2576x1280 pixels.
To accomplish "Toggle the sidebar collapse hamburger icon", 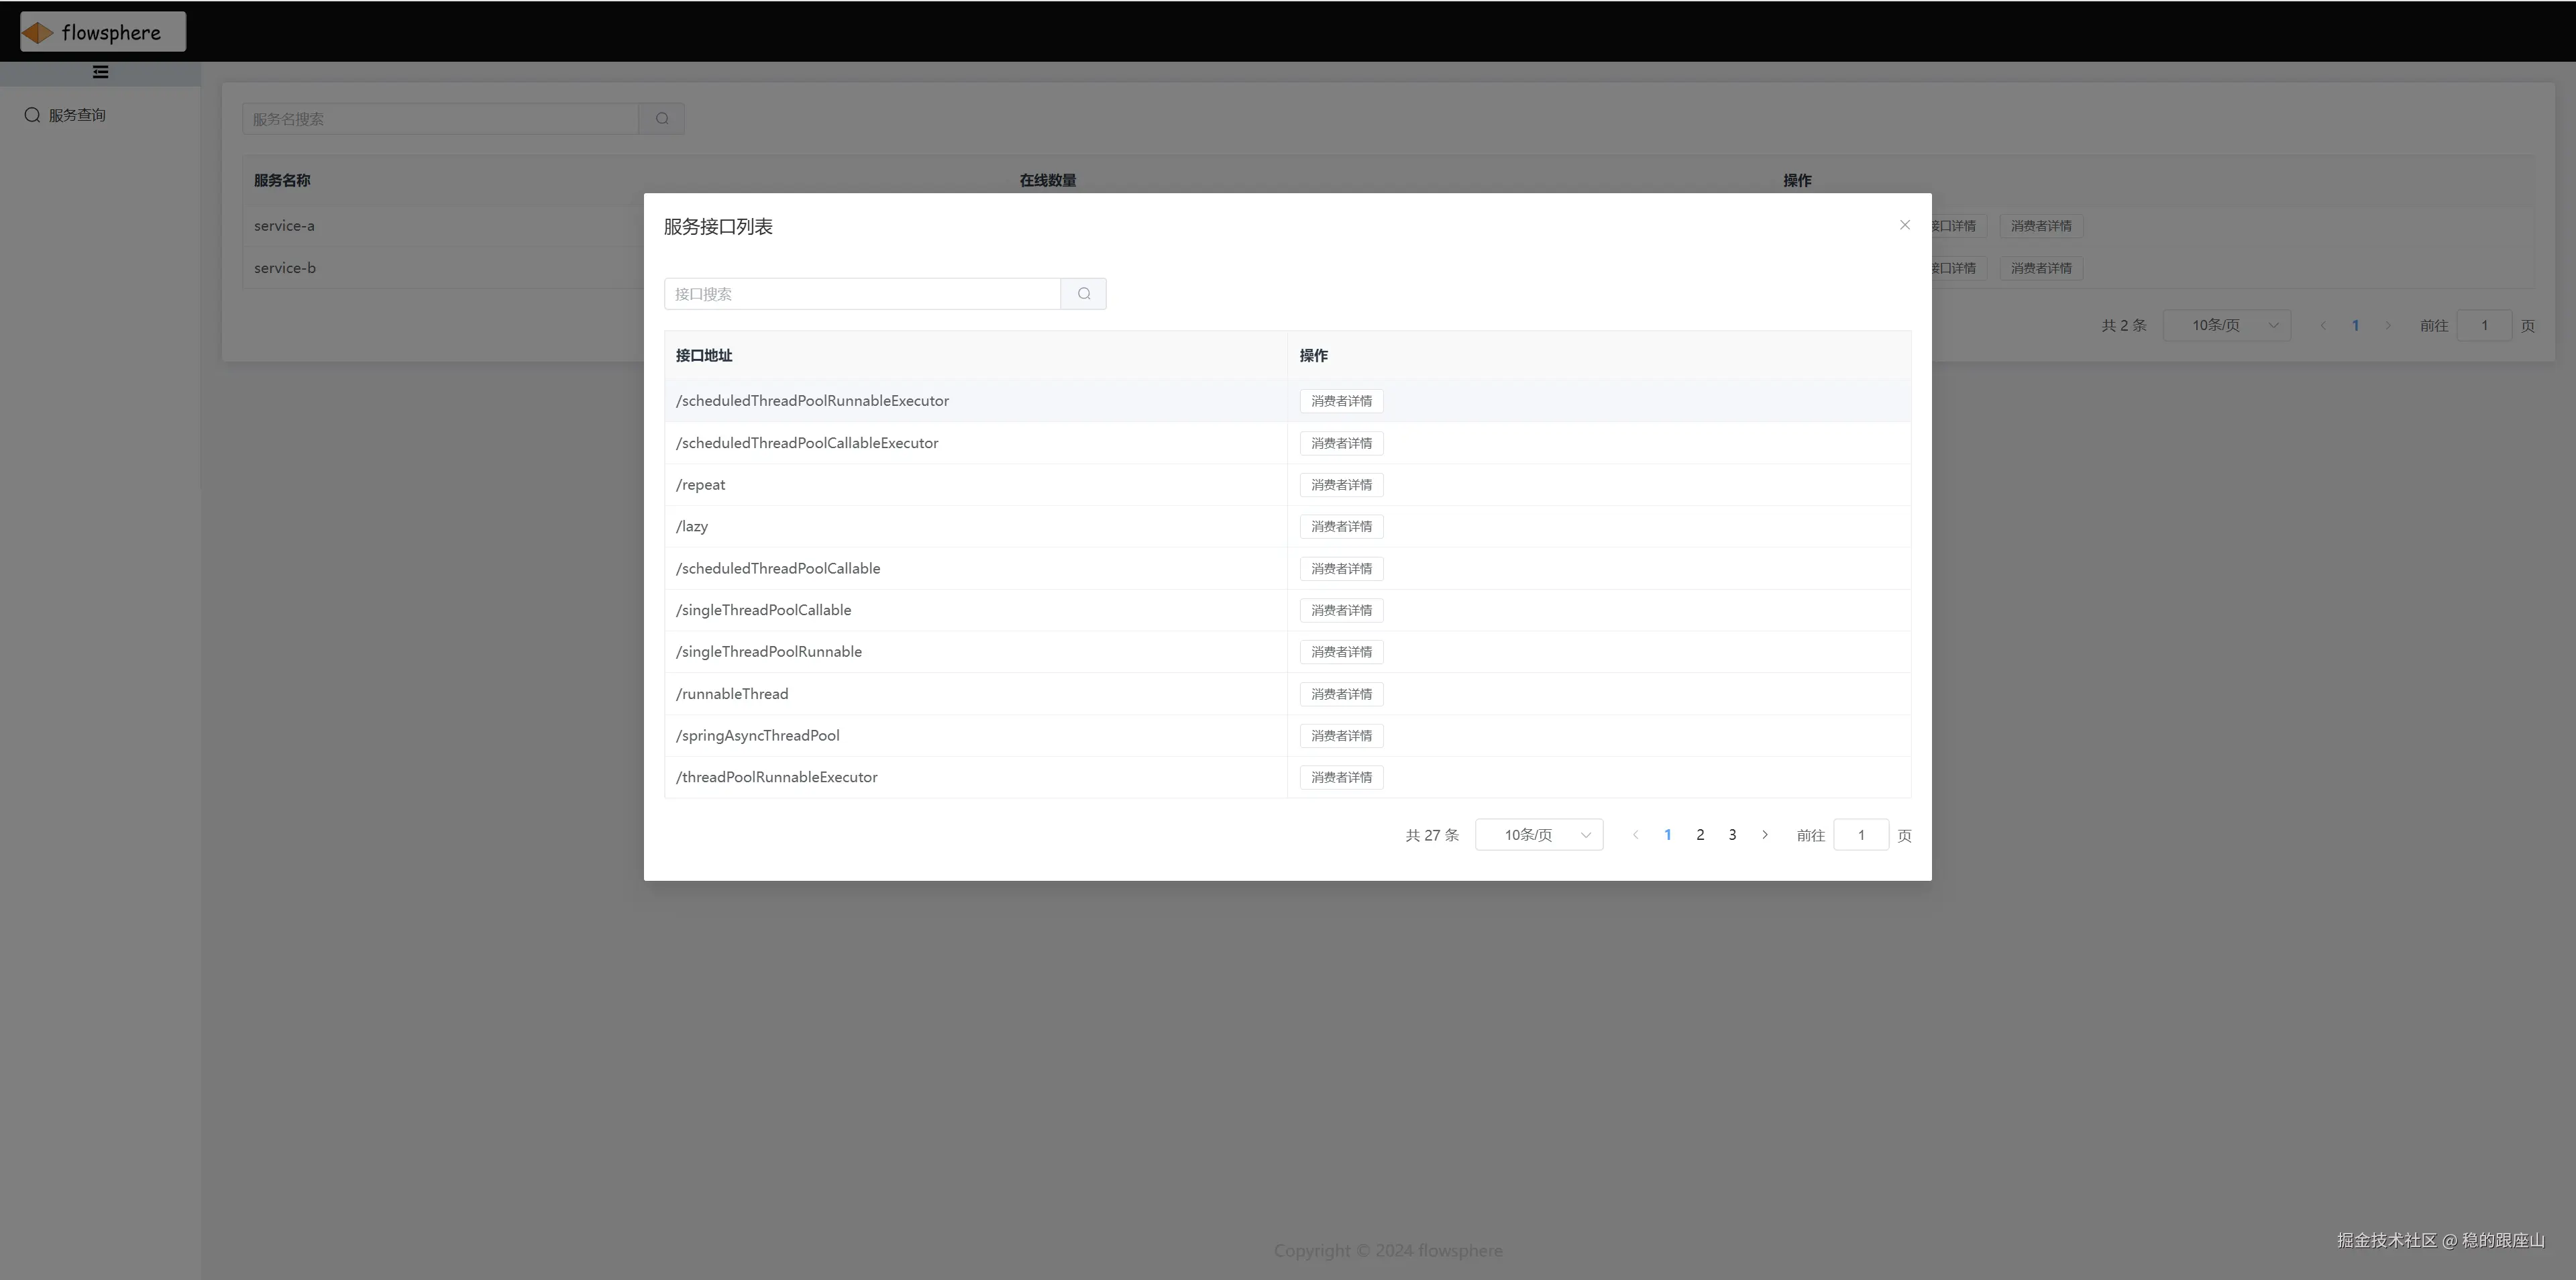I will tap(100, 72).
